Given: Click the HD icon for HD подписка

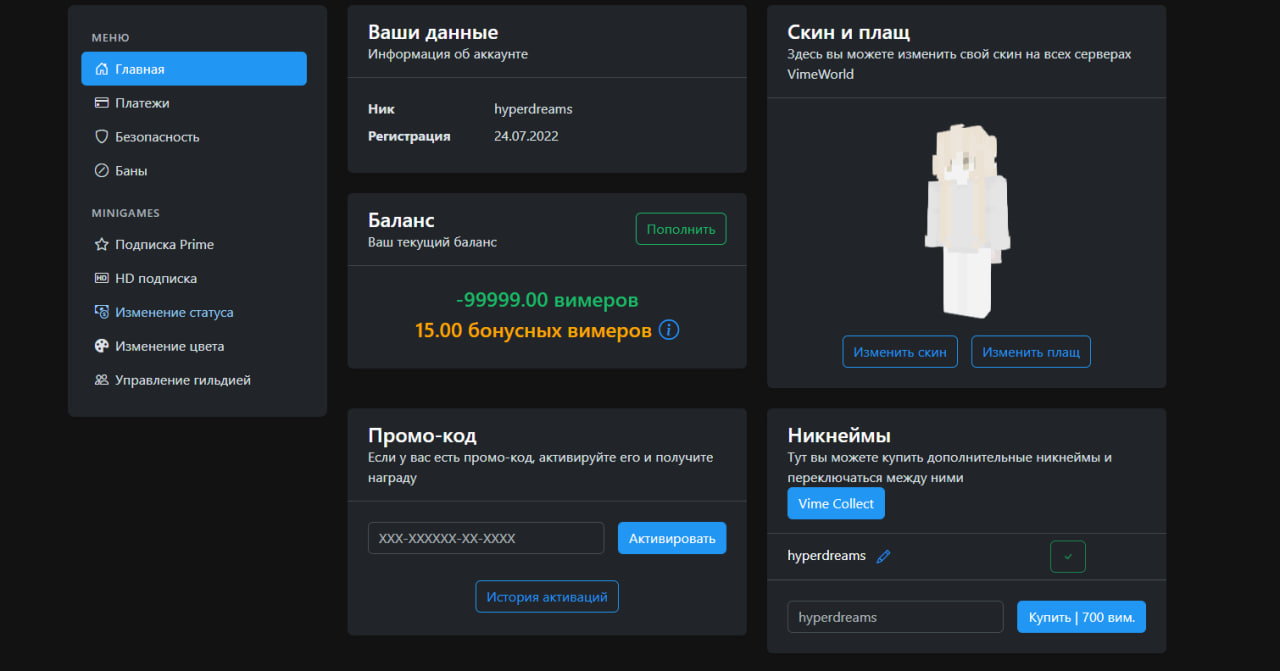Looking at the screenshot, I should coord(101,279).
